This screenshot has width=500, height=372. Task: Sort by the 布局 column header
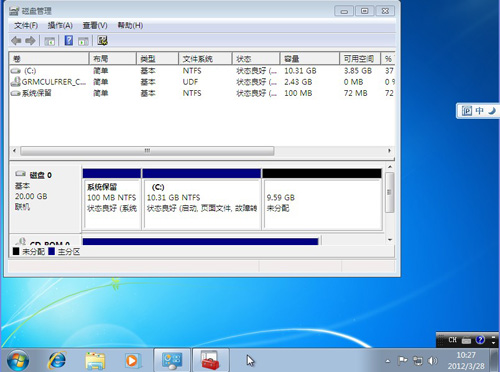click(113, 59)
